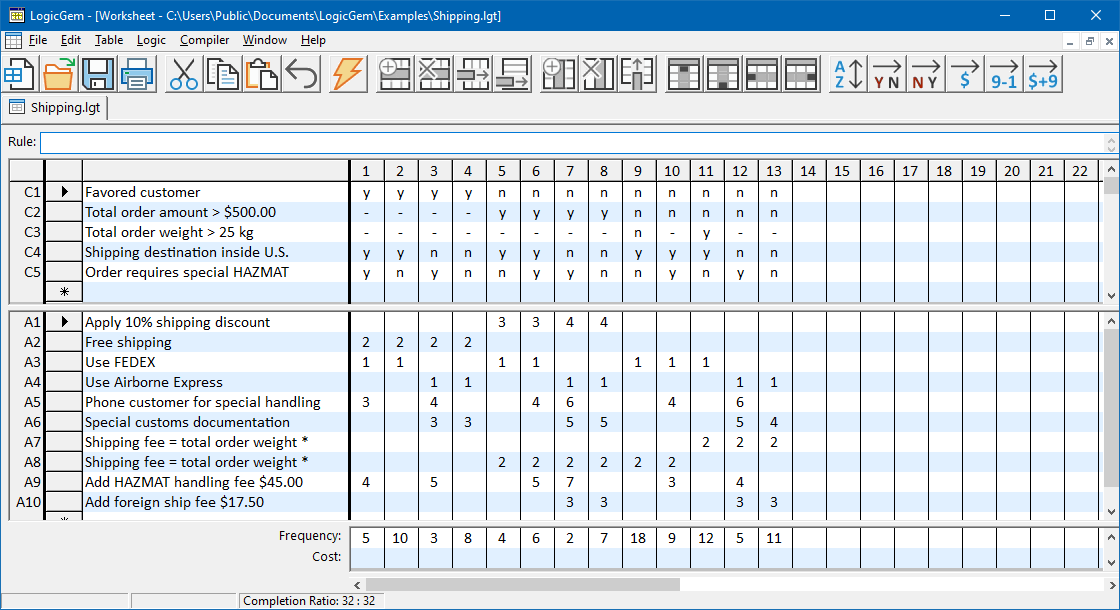Image resolution: width=1120 pixels, height=610 pixels.
Task: Save the worksheet with the floppy disk icon
Action: (x=98, y=74)
